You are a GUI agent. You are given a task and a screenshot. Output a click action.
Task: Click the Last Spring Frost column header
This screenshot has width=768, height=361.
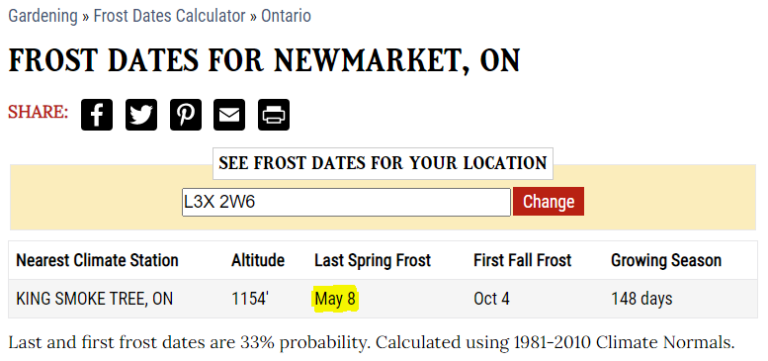tap(372, 260)
